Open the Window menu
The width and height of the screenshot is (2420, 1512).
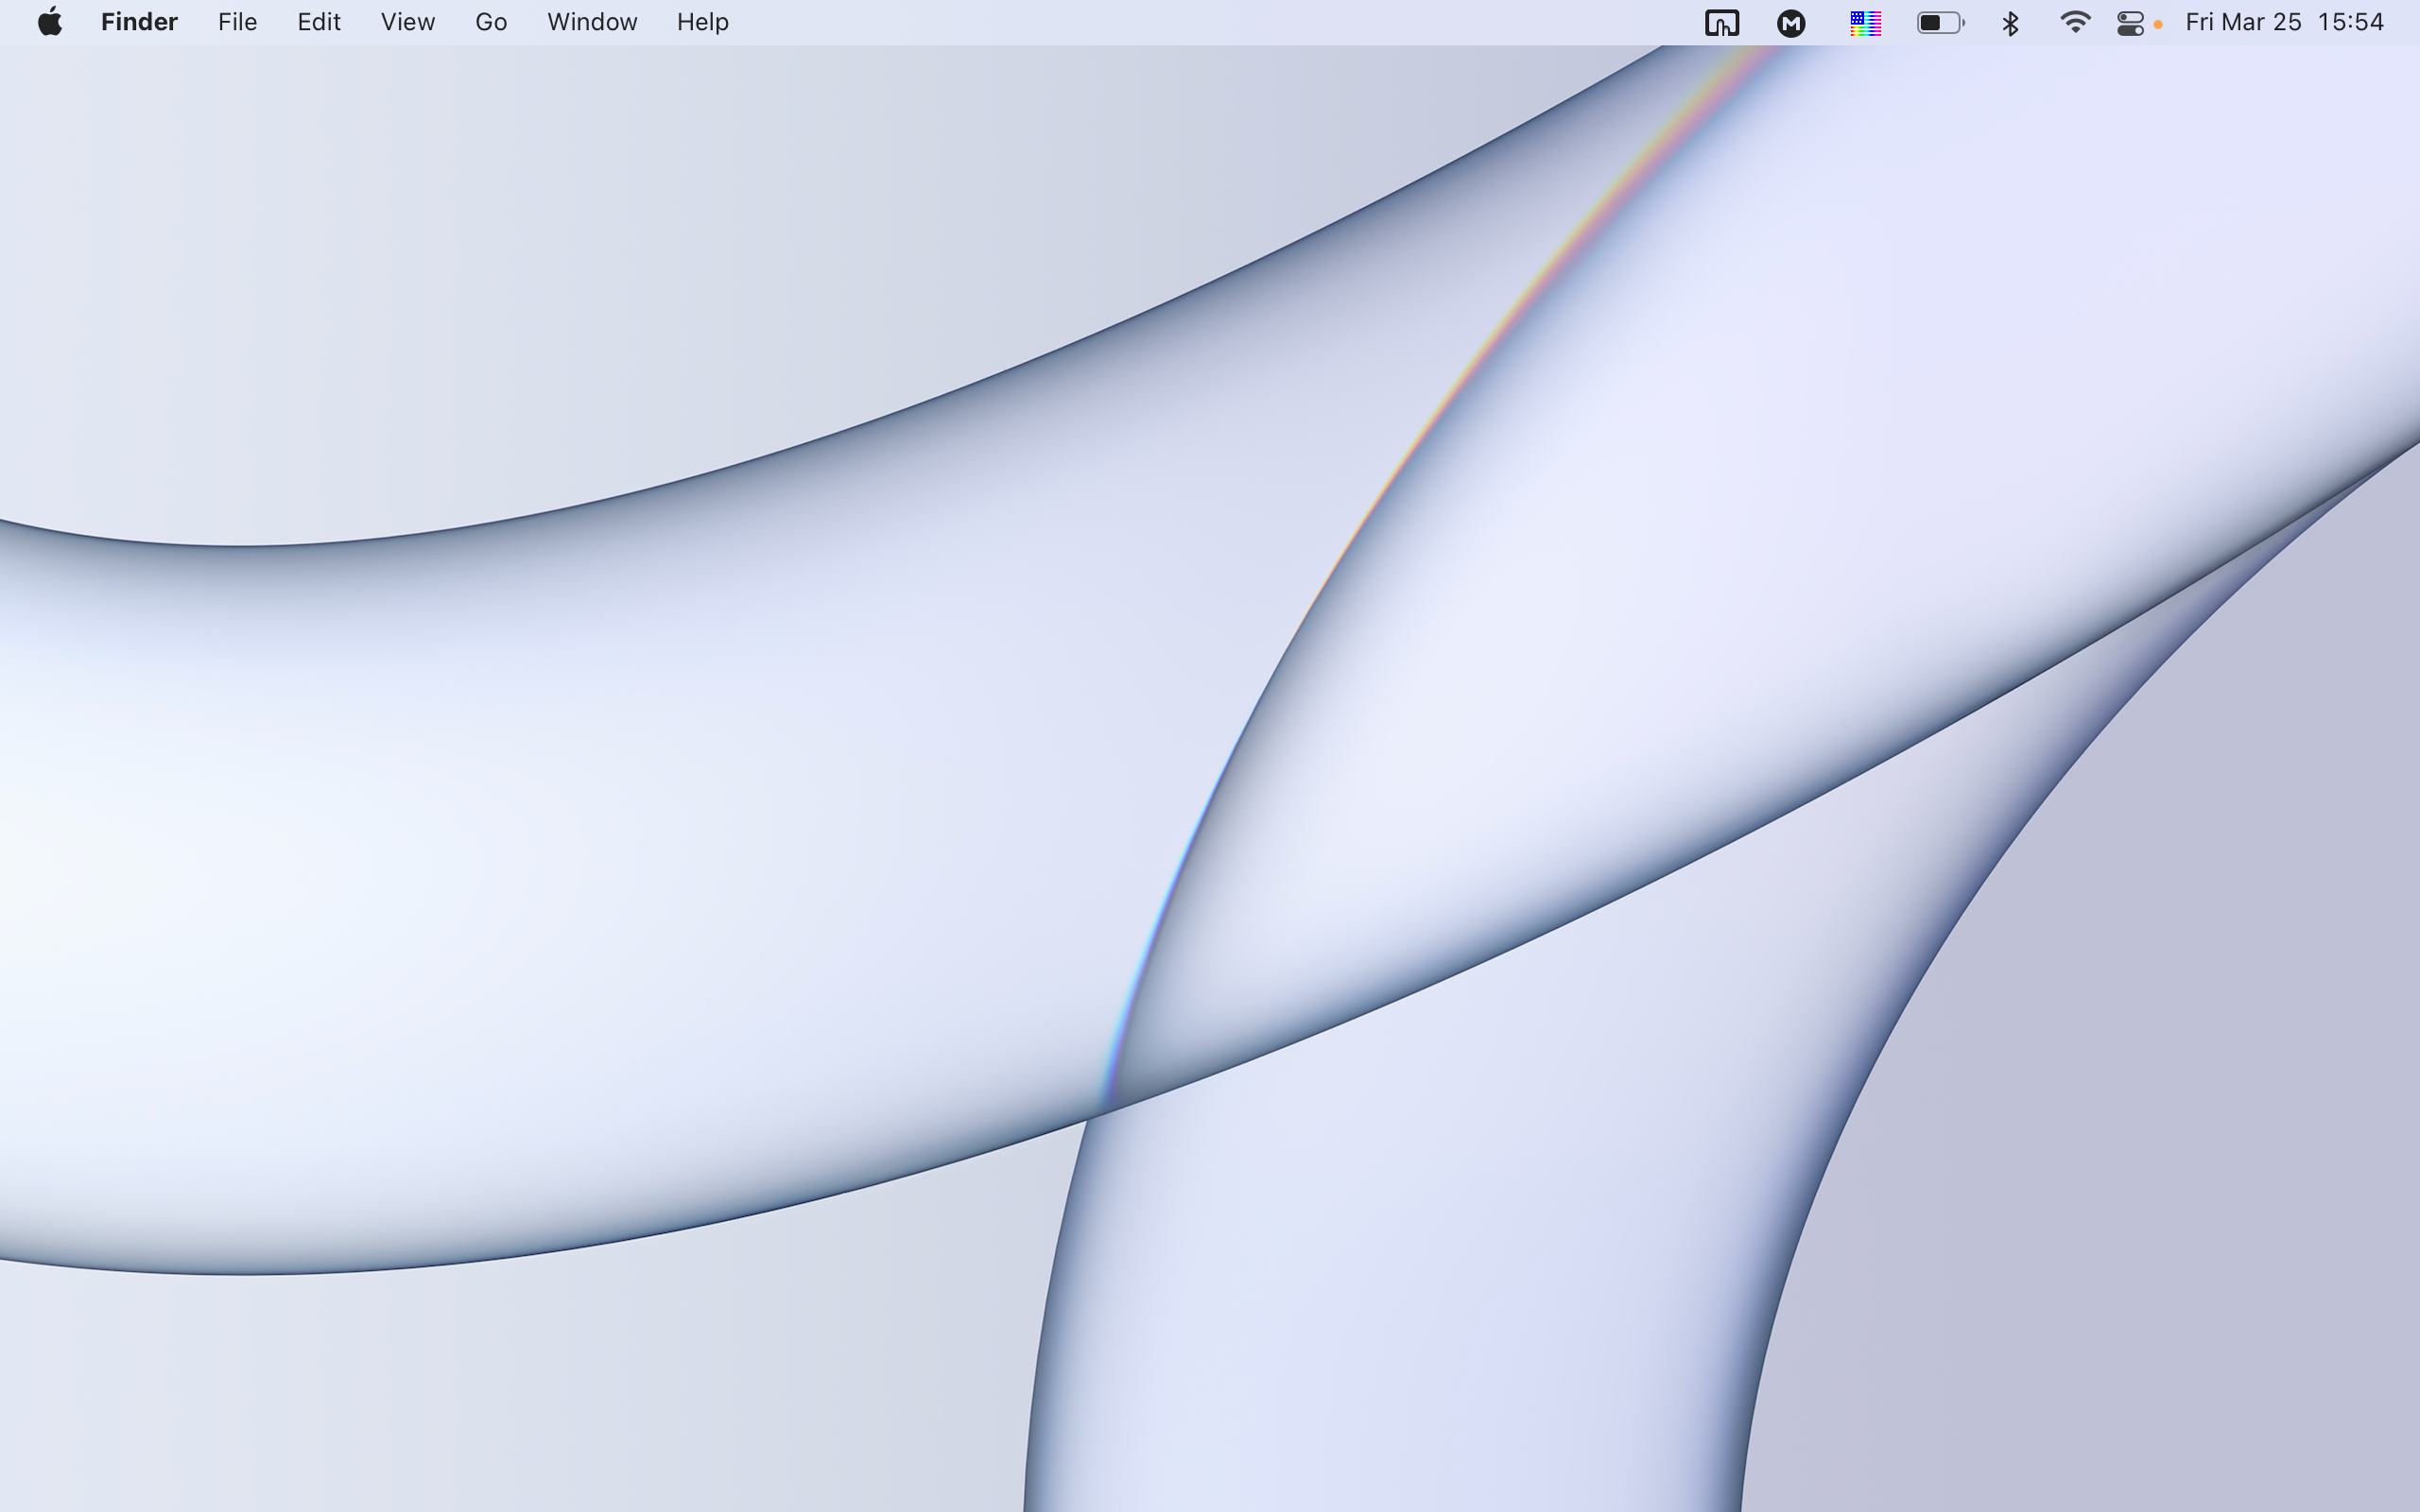click(x=592, y=22)
